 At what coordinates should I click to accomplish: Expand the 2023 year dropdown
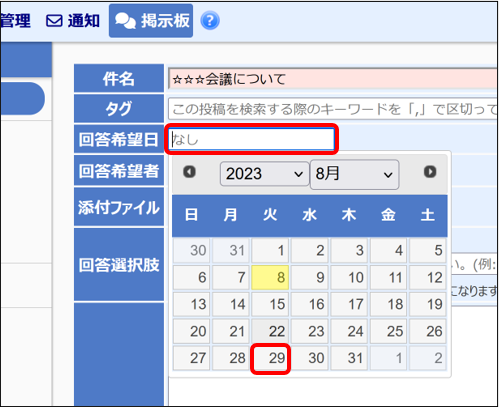click(264, 174)
